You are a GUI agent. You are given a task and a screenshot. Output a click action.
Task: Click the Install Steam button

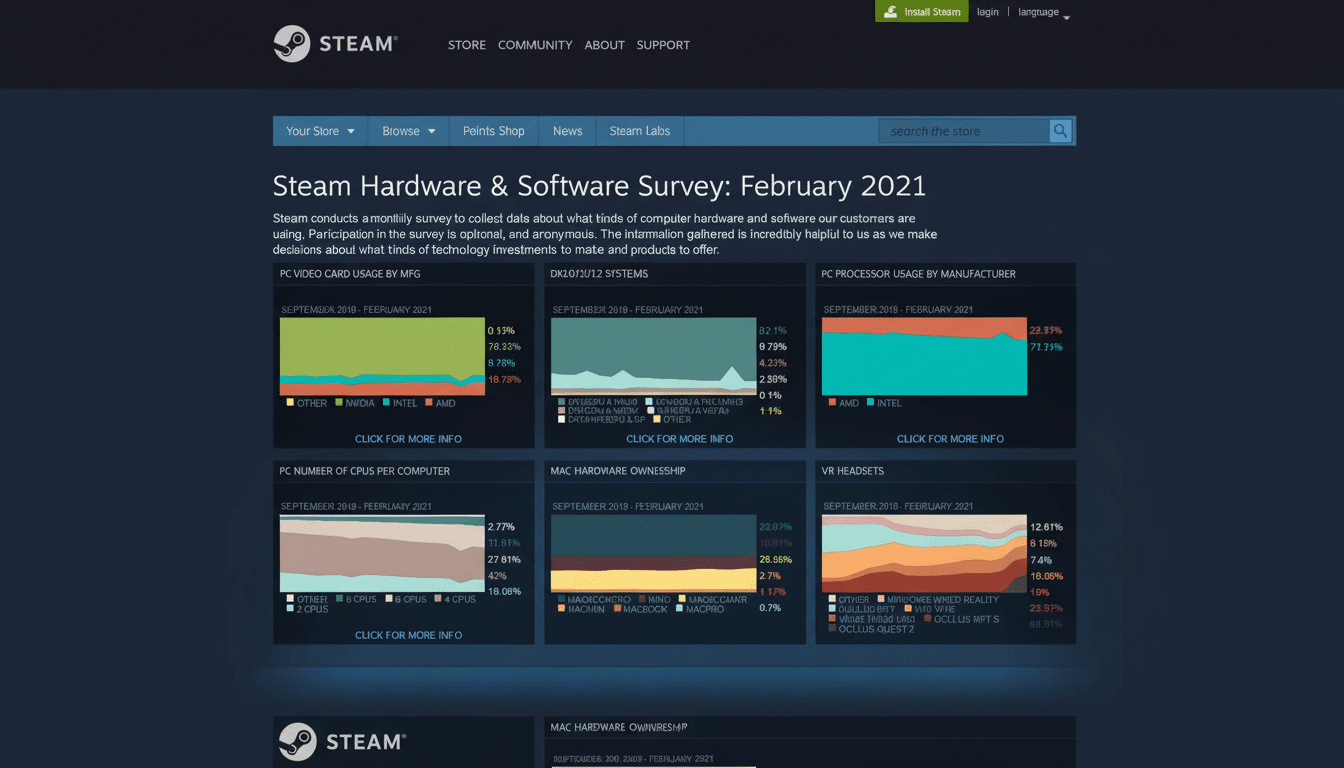click(x=921, y=11)
